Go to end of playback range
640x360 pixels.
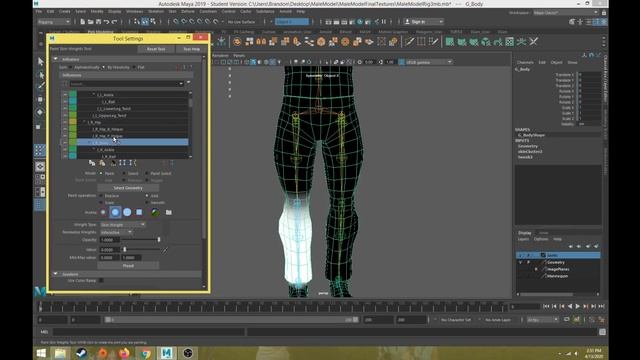pos(601,306)
